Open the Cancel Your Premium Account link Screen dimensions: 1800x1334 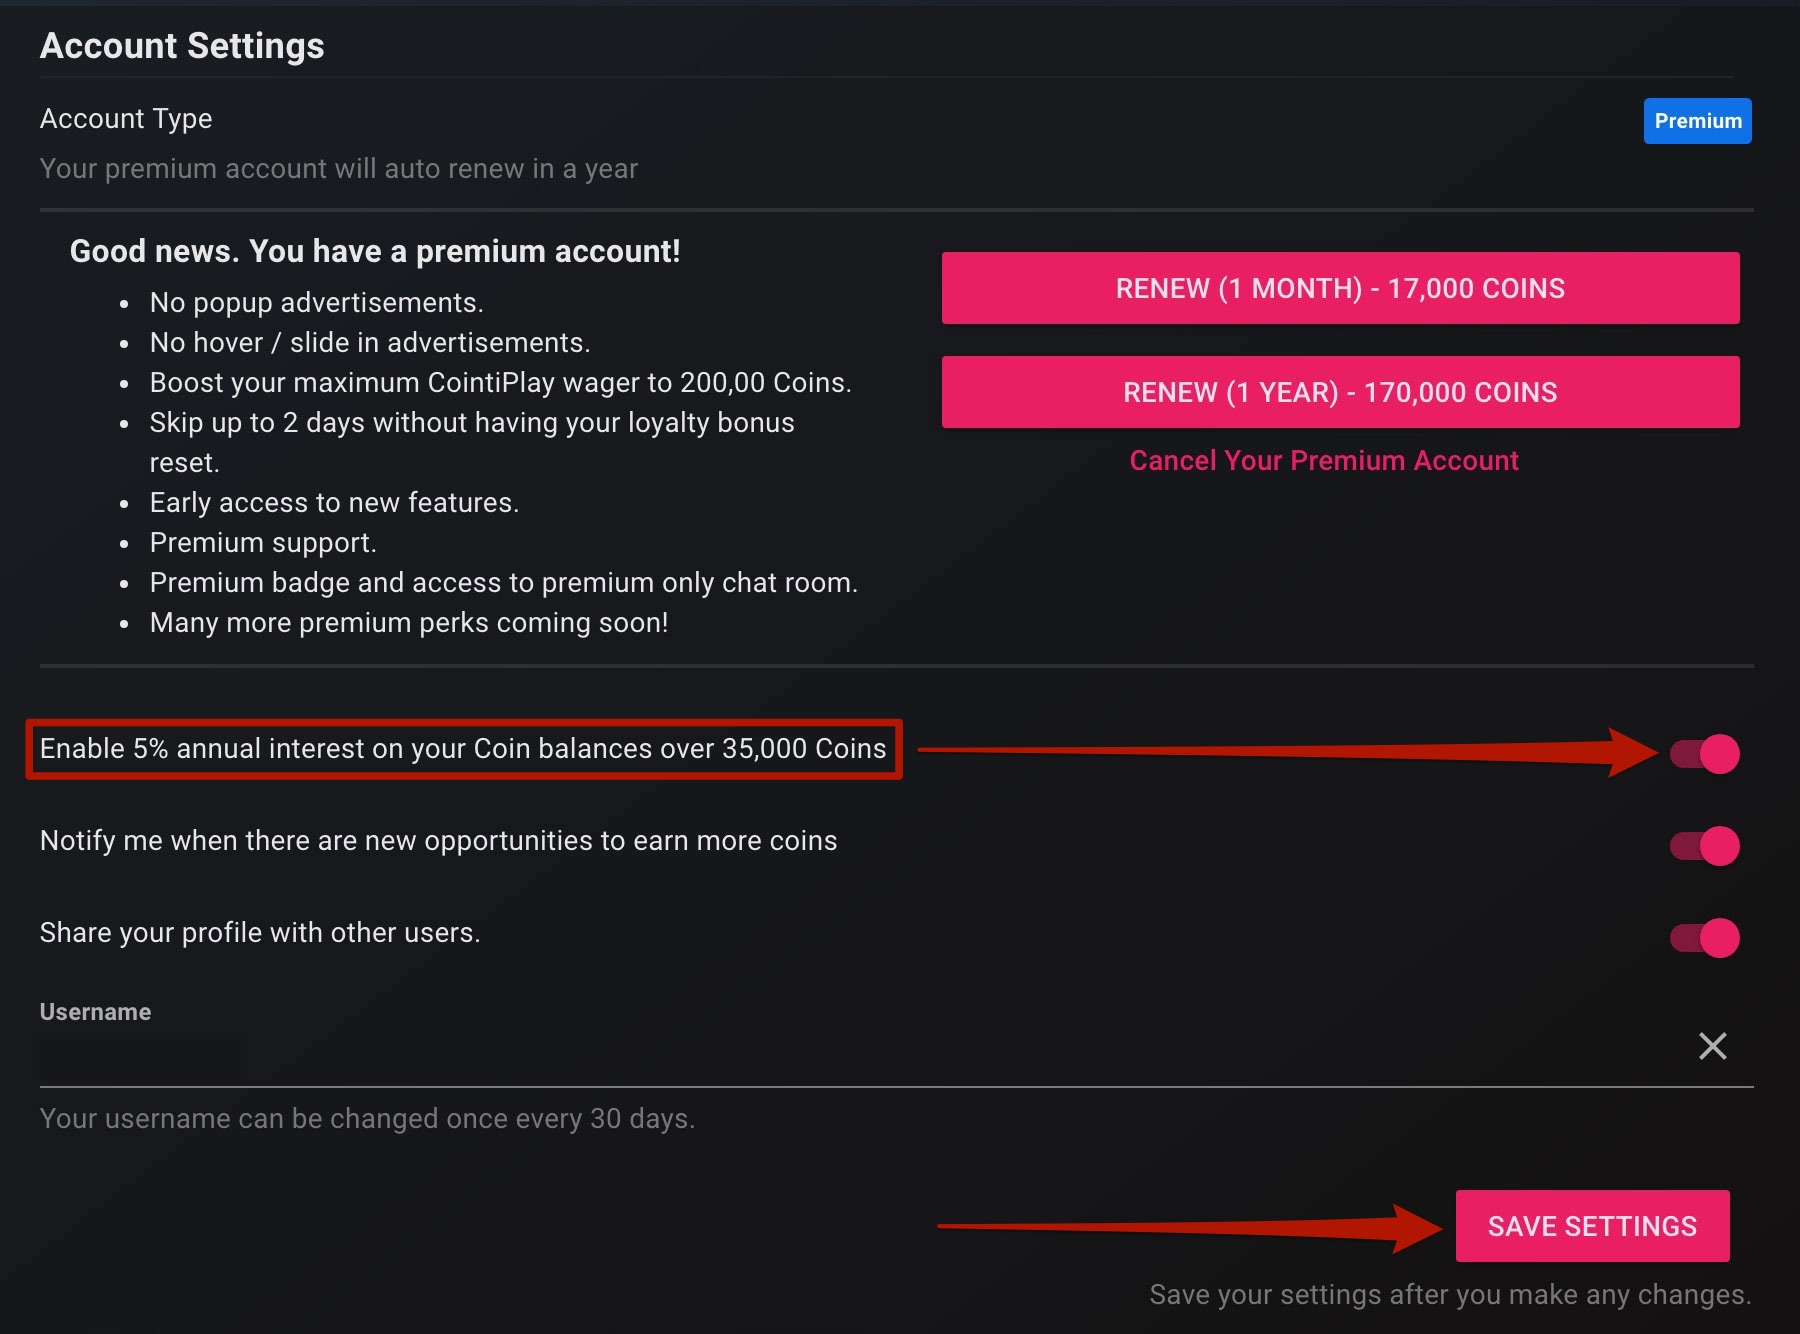click(1323, 461)
